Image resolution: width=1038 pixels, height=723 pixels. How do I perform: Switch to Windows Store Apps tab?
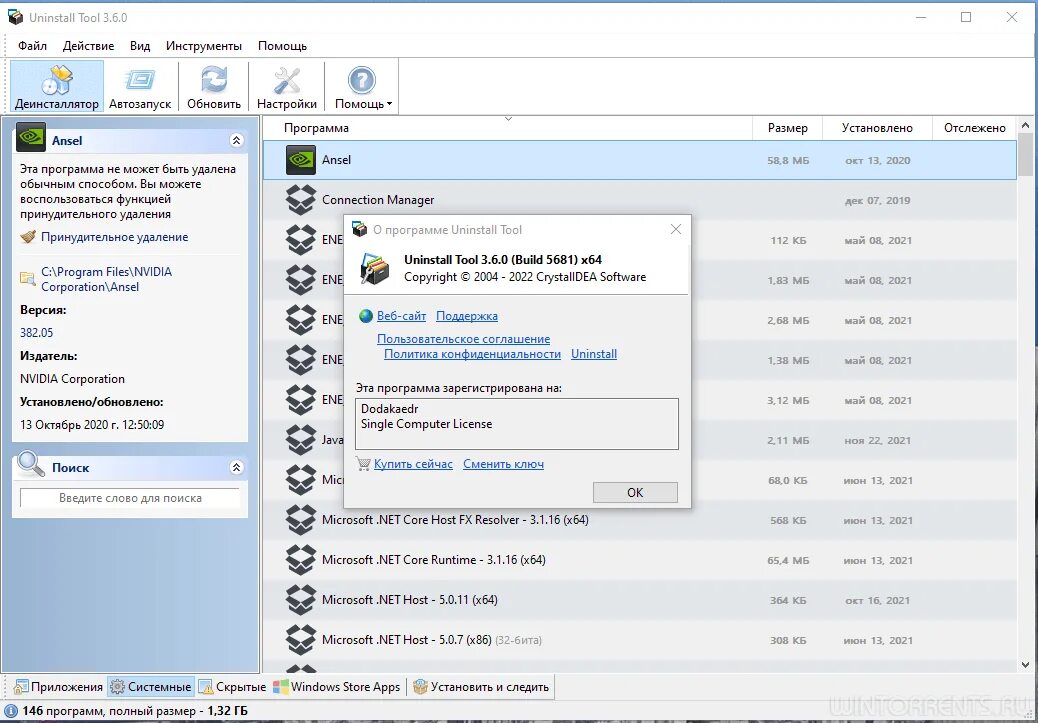[x=337, y=687]
